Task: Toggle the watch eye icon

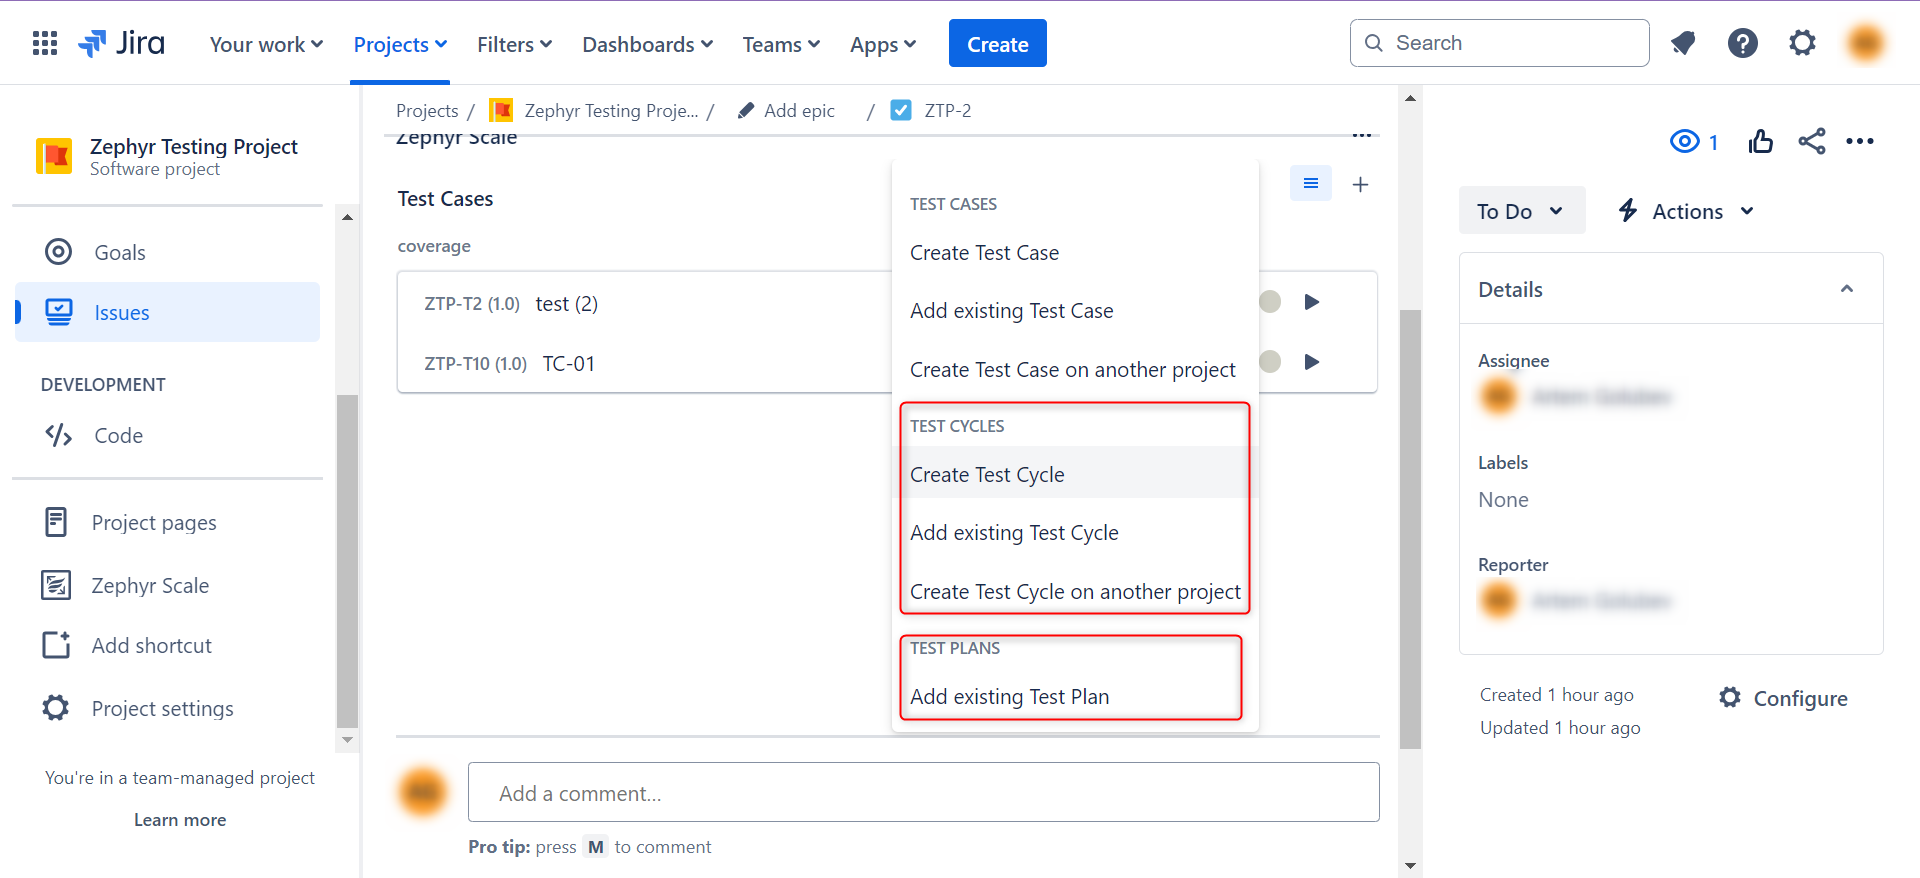Action: pyautogui.click(x=1685, y=142)
